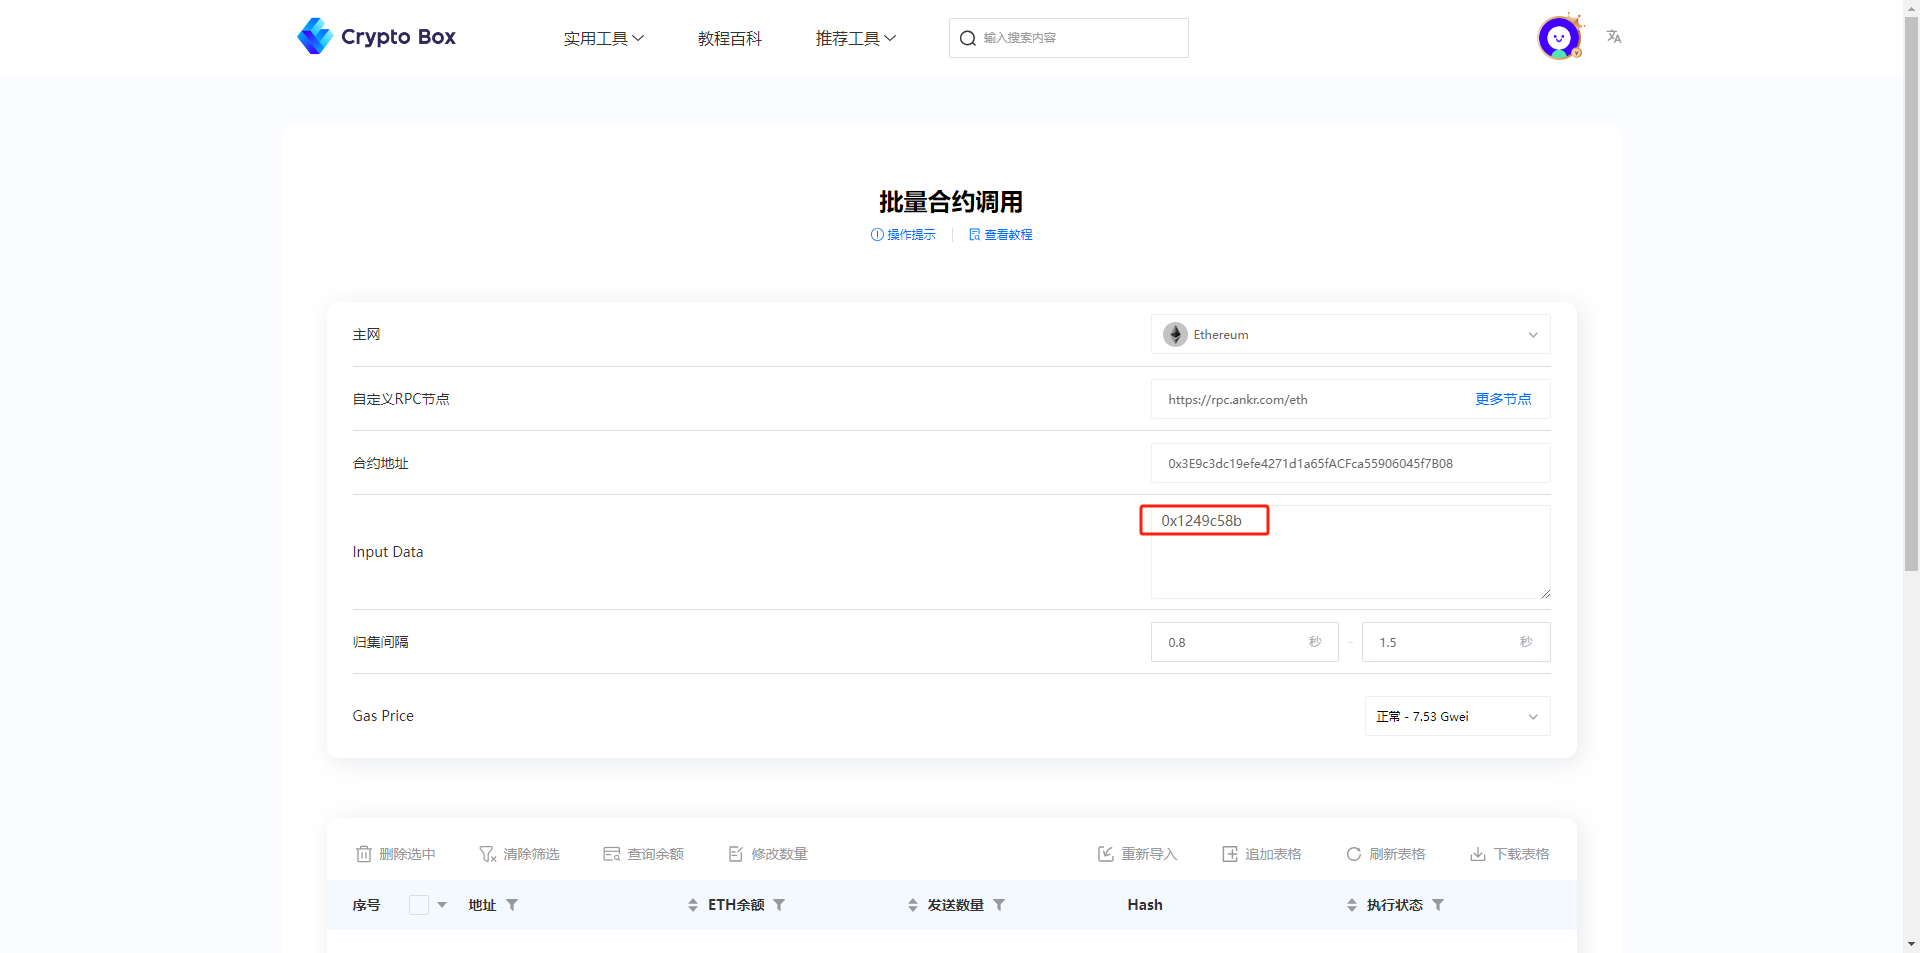Image resolution: width=1920 pixels, height=953 pixels.
Task: Open the Ethereum network dropdown
Action: coord(1350,334)
